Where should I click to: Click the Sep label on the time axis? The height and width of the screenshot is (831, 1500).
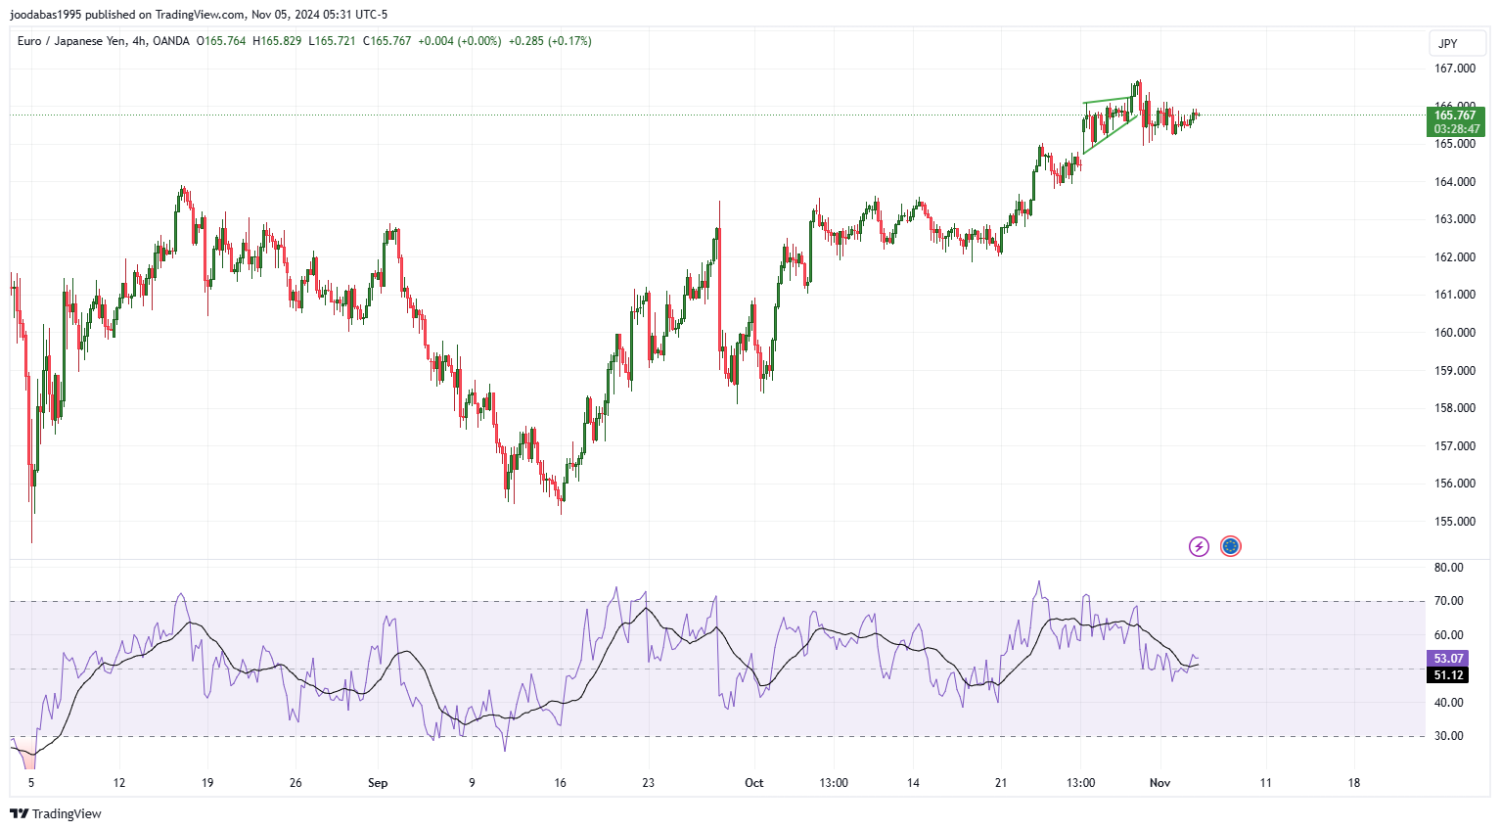click(377, 783)
